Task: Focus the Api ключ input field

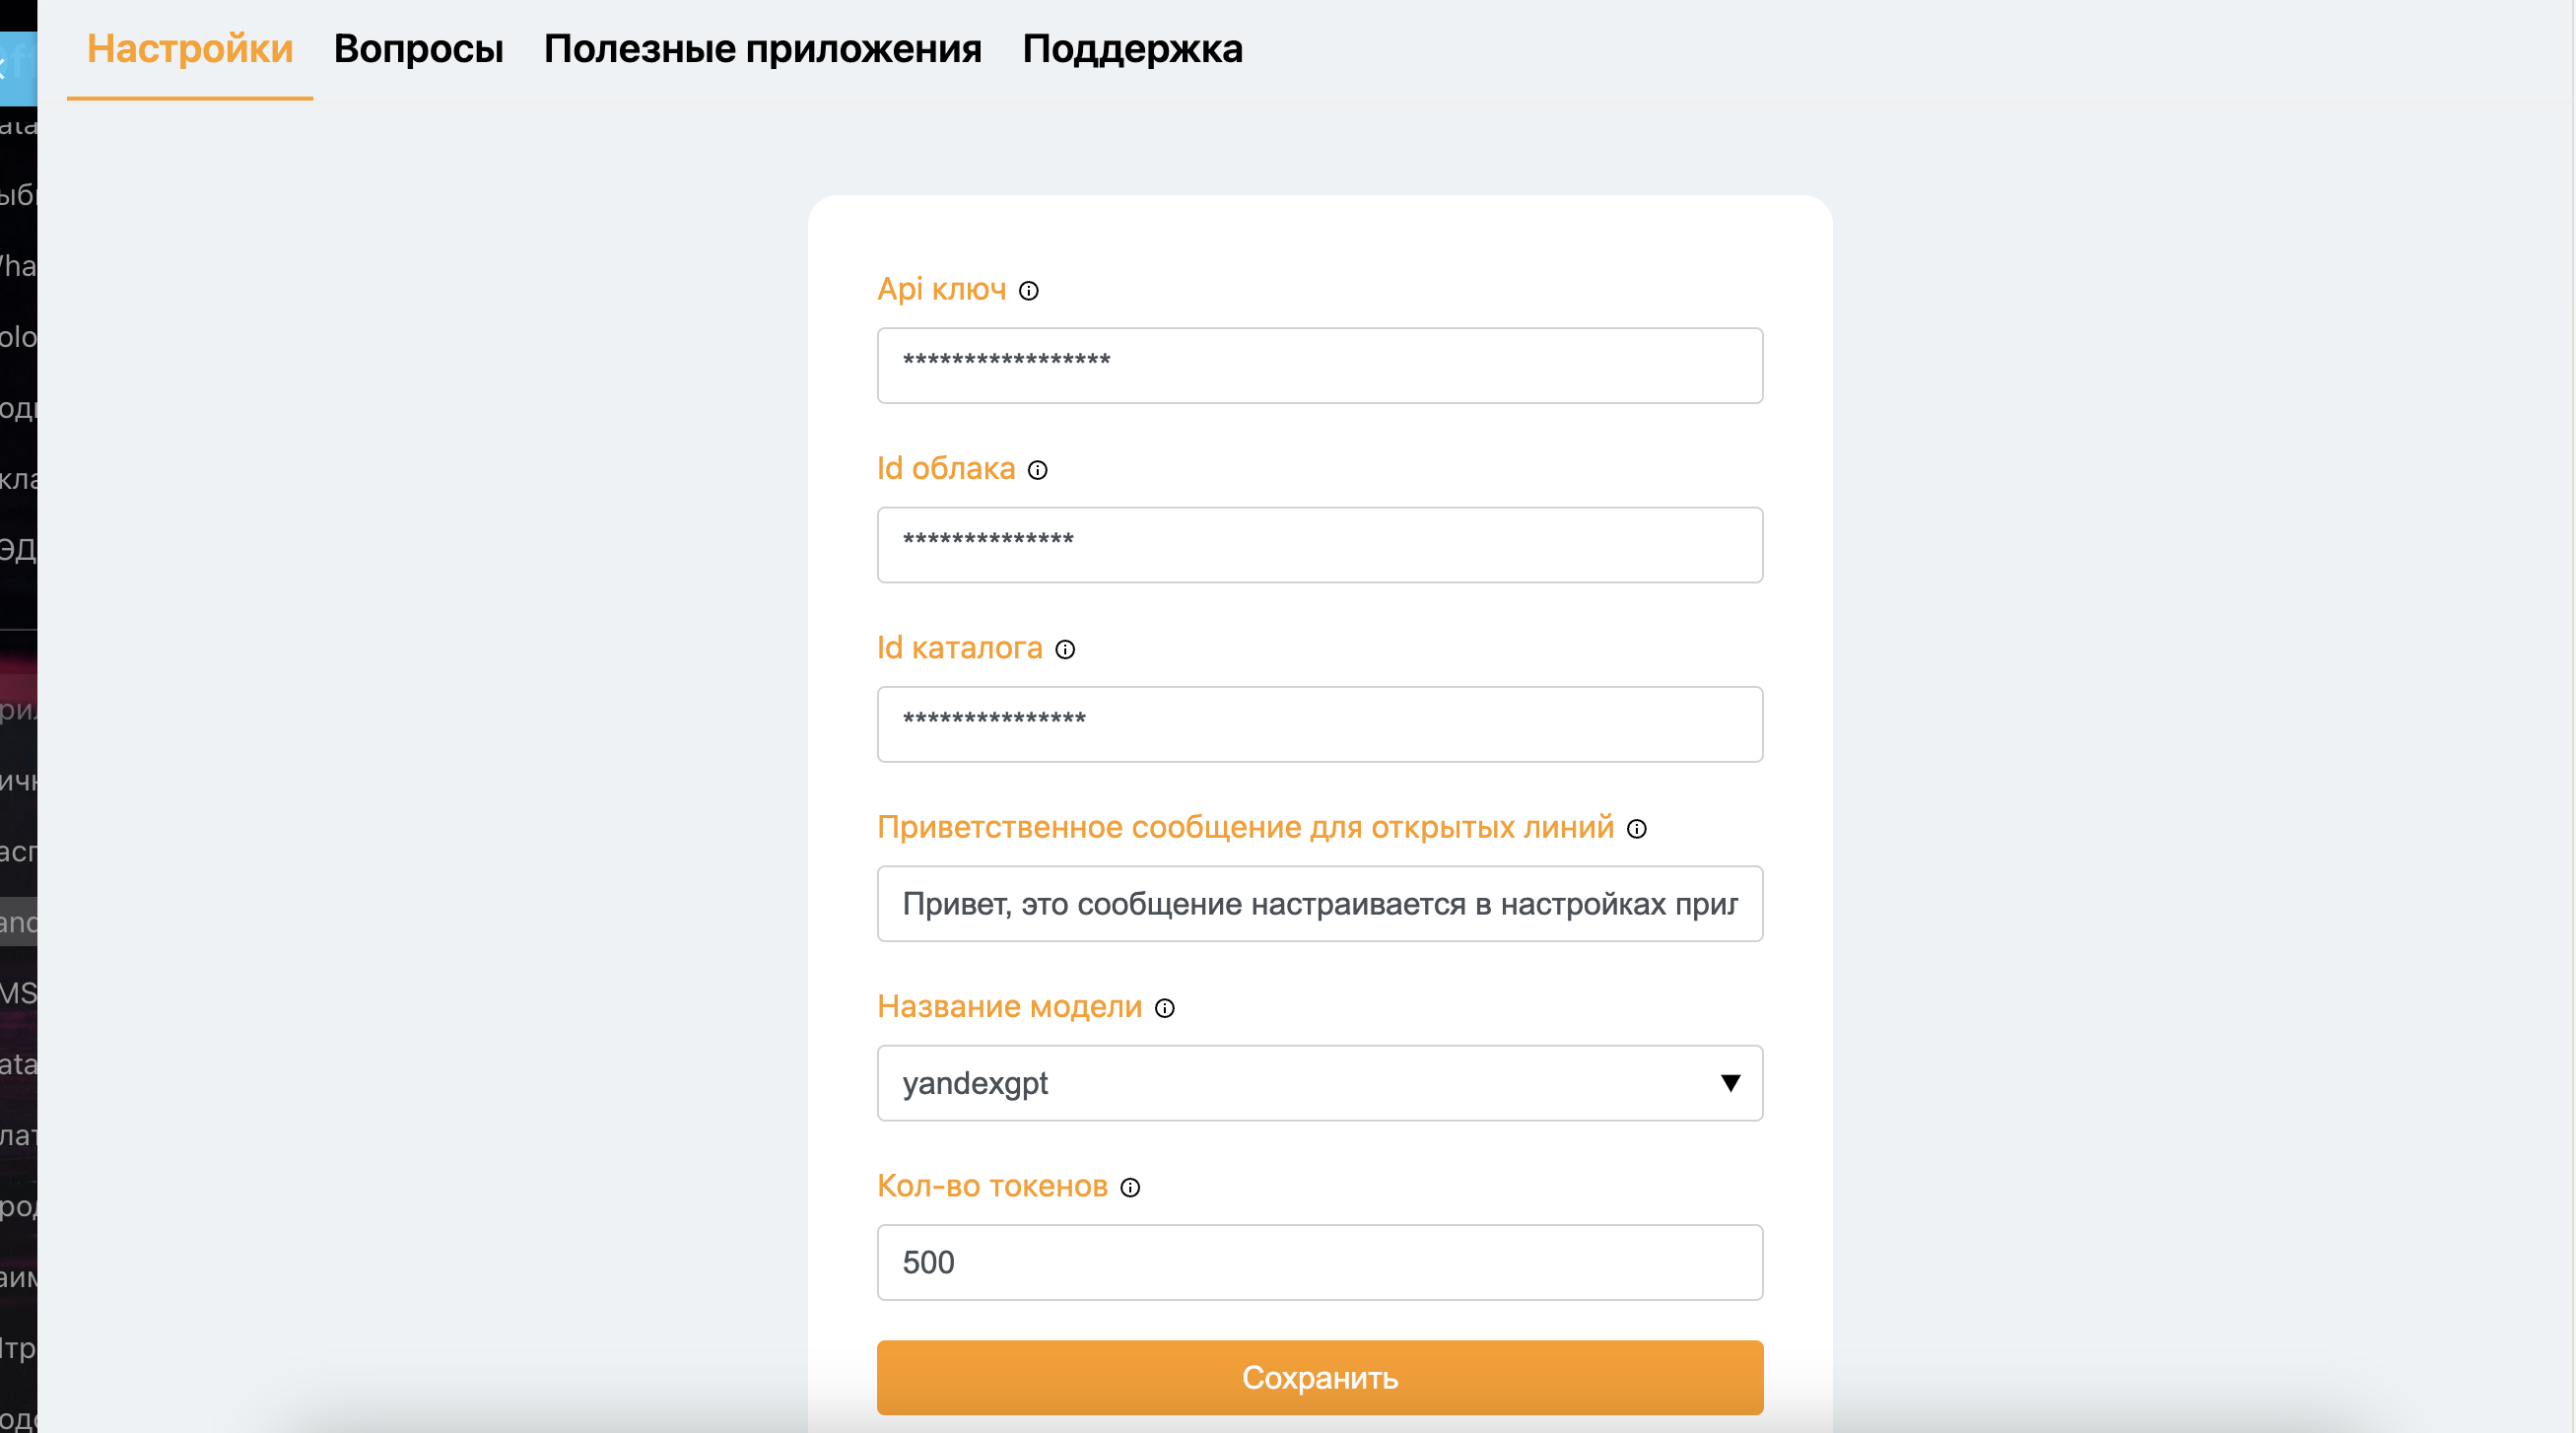Action: [1319, 365]
